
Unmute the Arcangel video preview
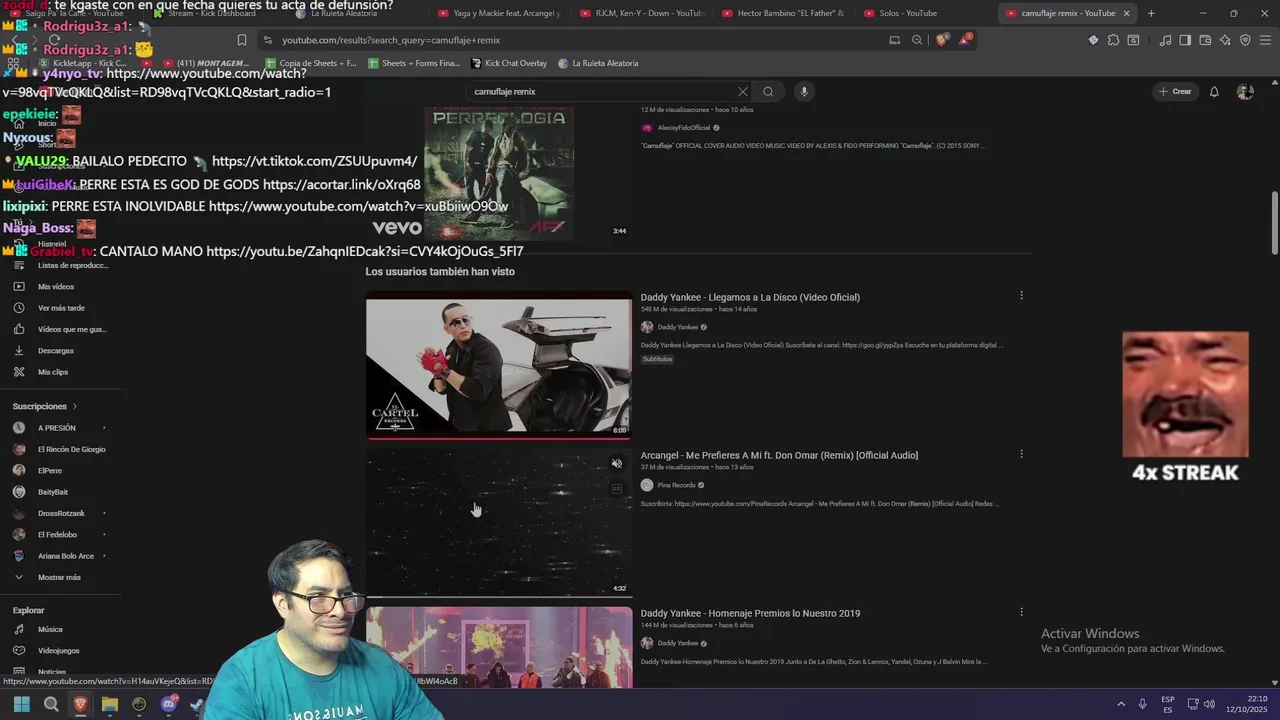click(x=617, y=464)
